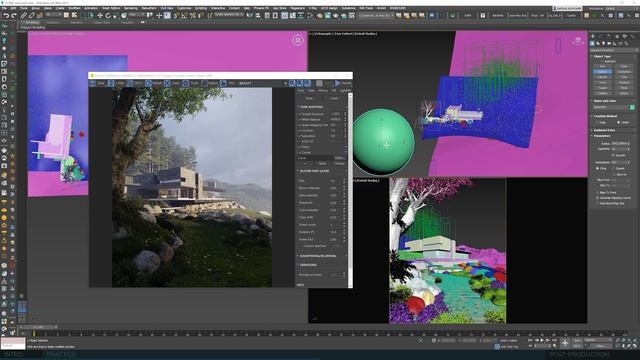Click the Redo arrow in main toolbar
640x360 pixels.
[14, 16]
